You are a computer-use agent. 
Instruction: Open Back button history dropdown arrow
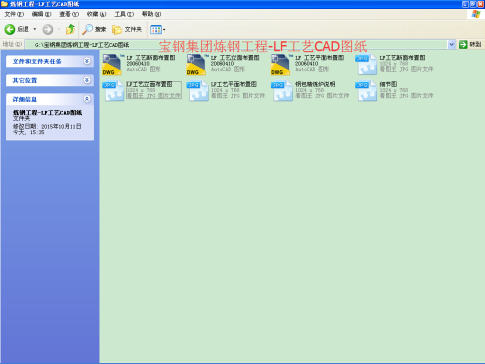(35, 29)
